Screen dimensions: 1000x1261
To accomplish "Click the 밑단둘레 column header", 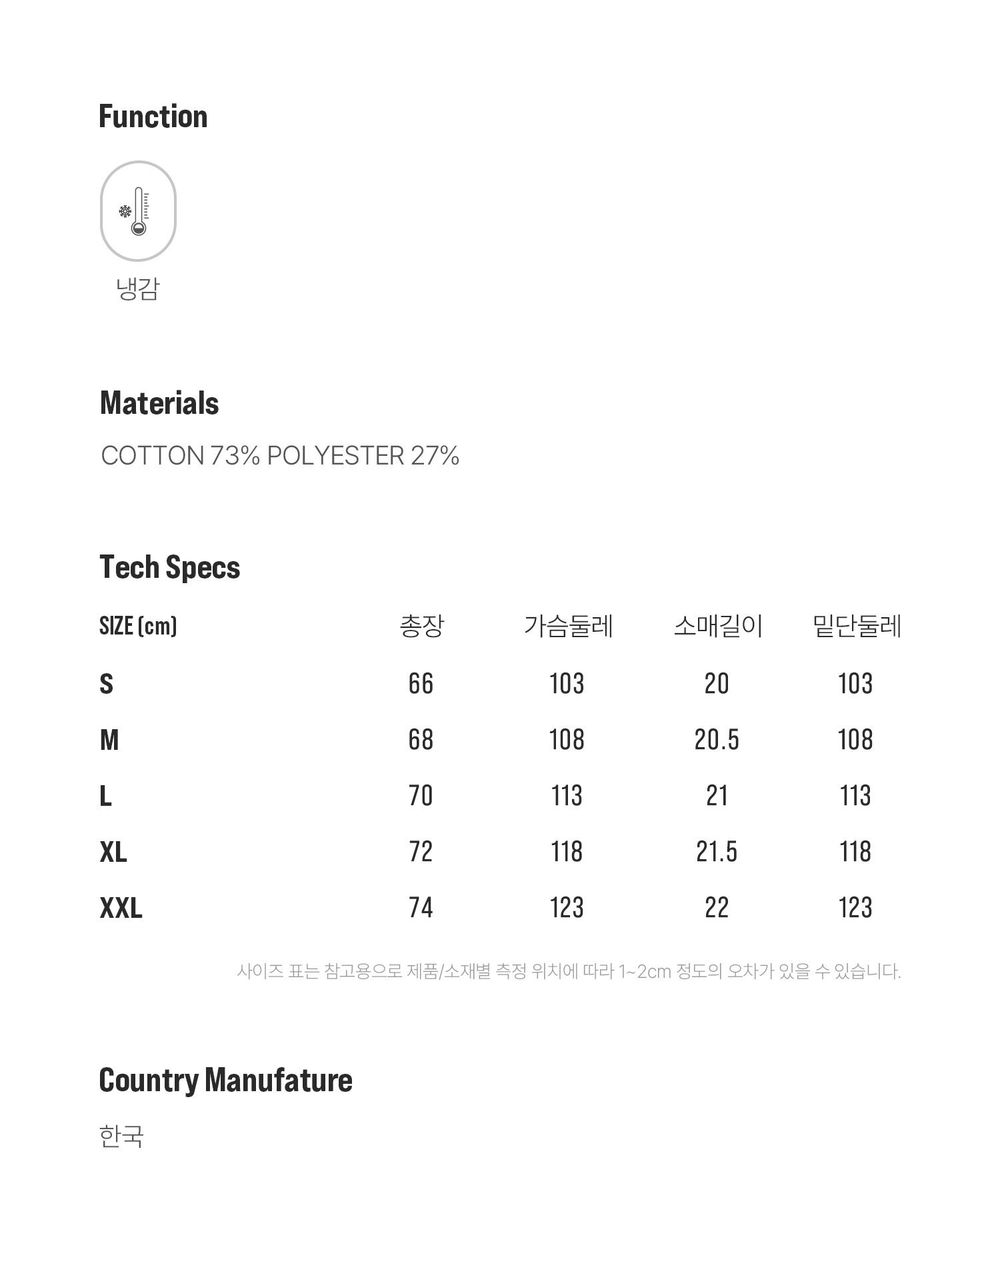I will [x=857, y=626].
